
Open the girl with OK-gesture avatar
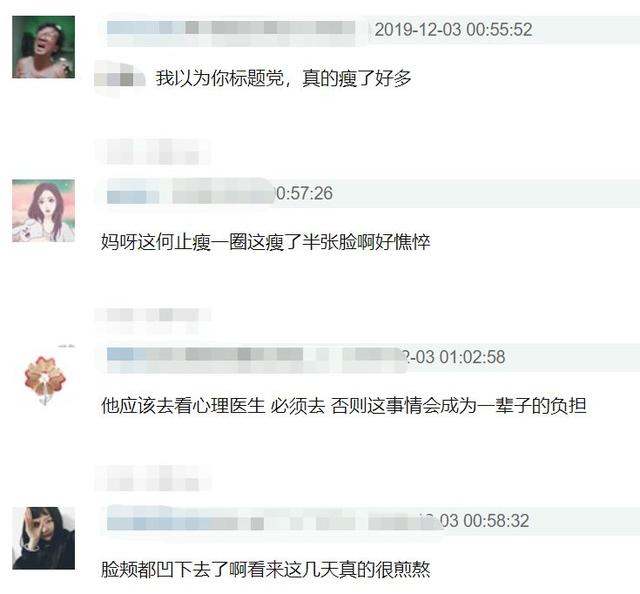[43, 538]
